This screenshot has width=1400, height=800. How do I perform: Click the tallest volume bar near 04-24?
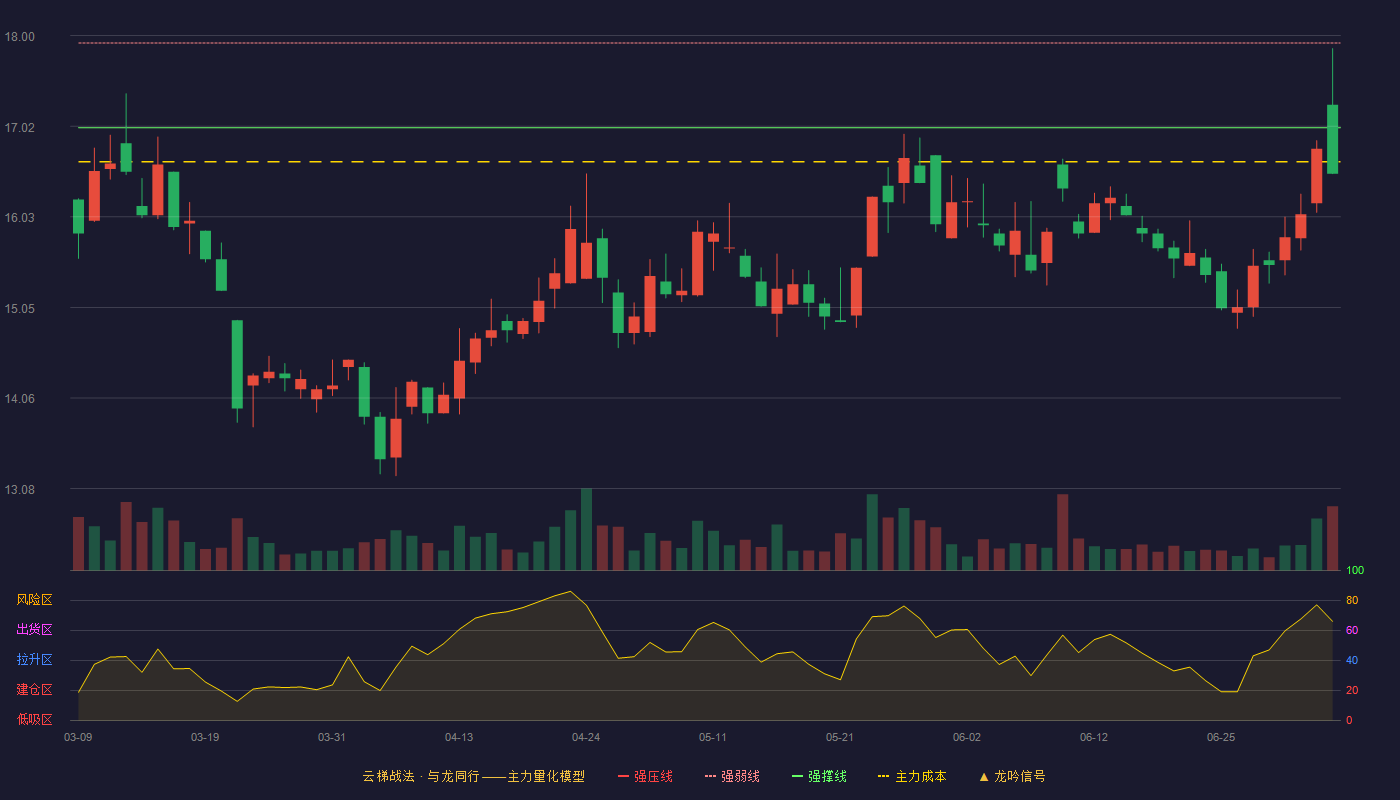tap(586, 529)
